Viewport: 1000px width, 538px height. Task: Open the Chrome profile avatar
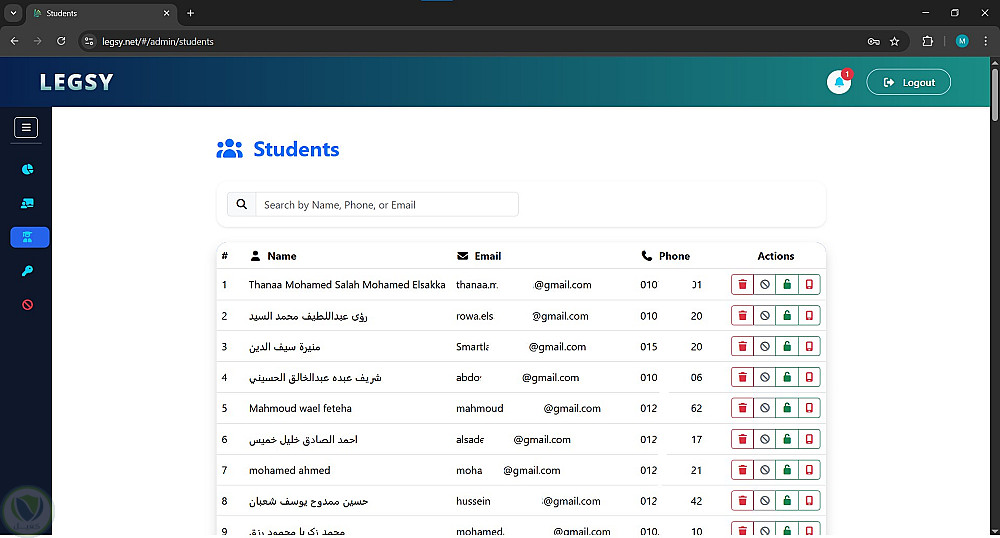click(x=962, y=41)
